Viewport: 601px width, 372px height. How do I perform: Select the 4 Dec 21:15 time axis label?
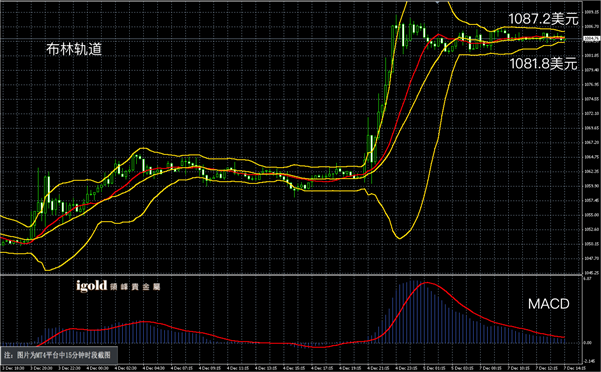pyautogui.click(x=377, y=368)
